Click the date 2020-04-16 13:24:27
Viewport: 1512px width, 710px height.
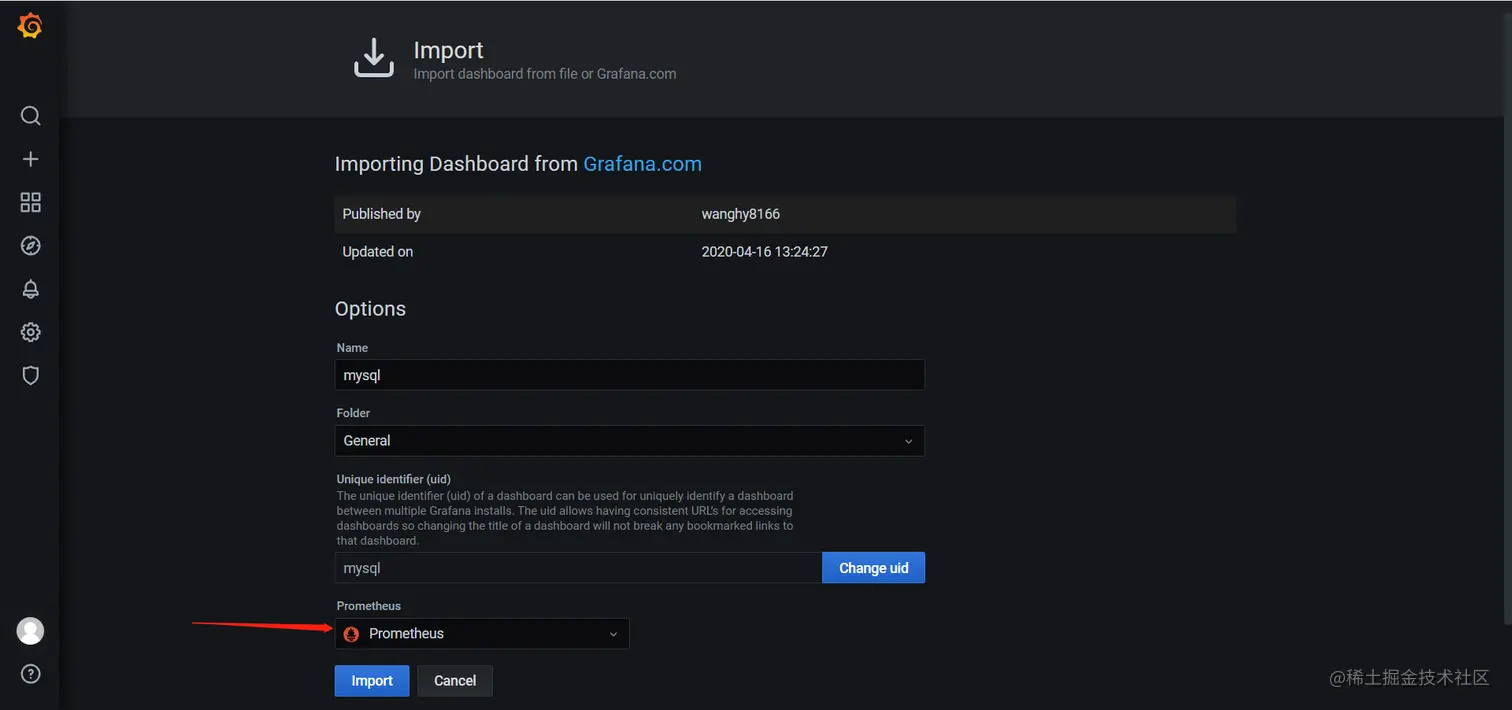click(x=765, y=252)
